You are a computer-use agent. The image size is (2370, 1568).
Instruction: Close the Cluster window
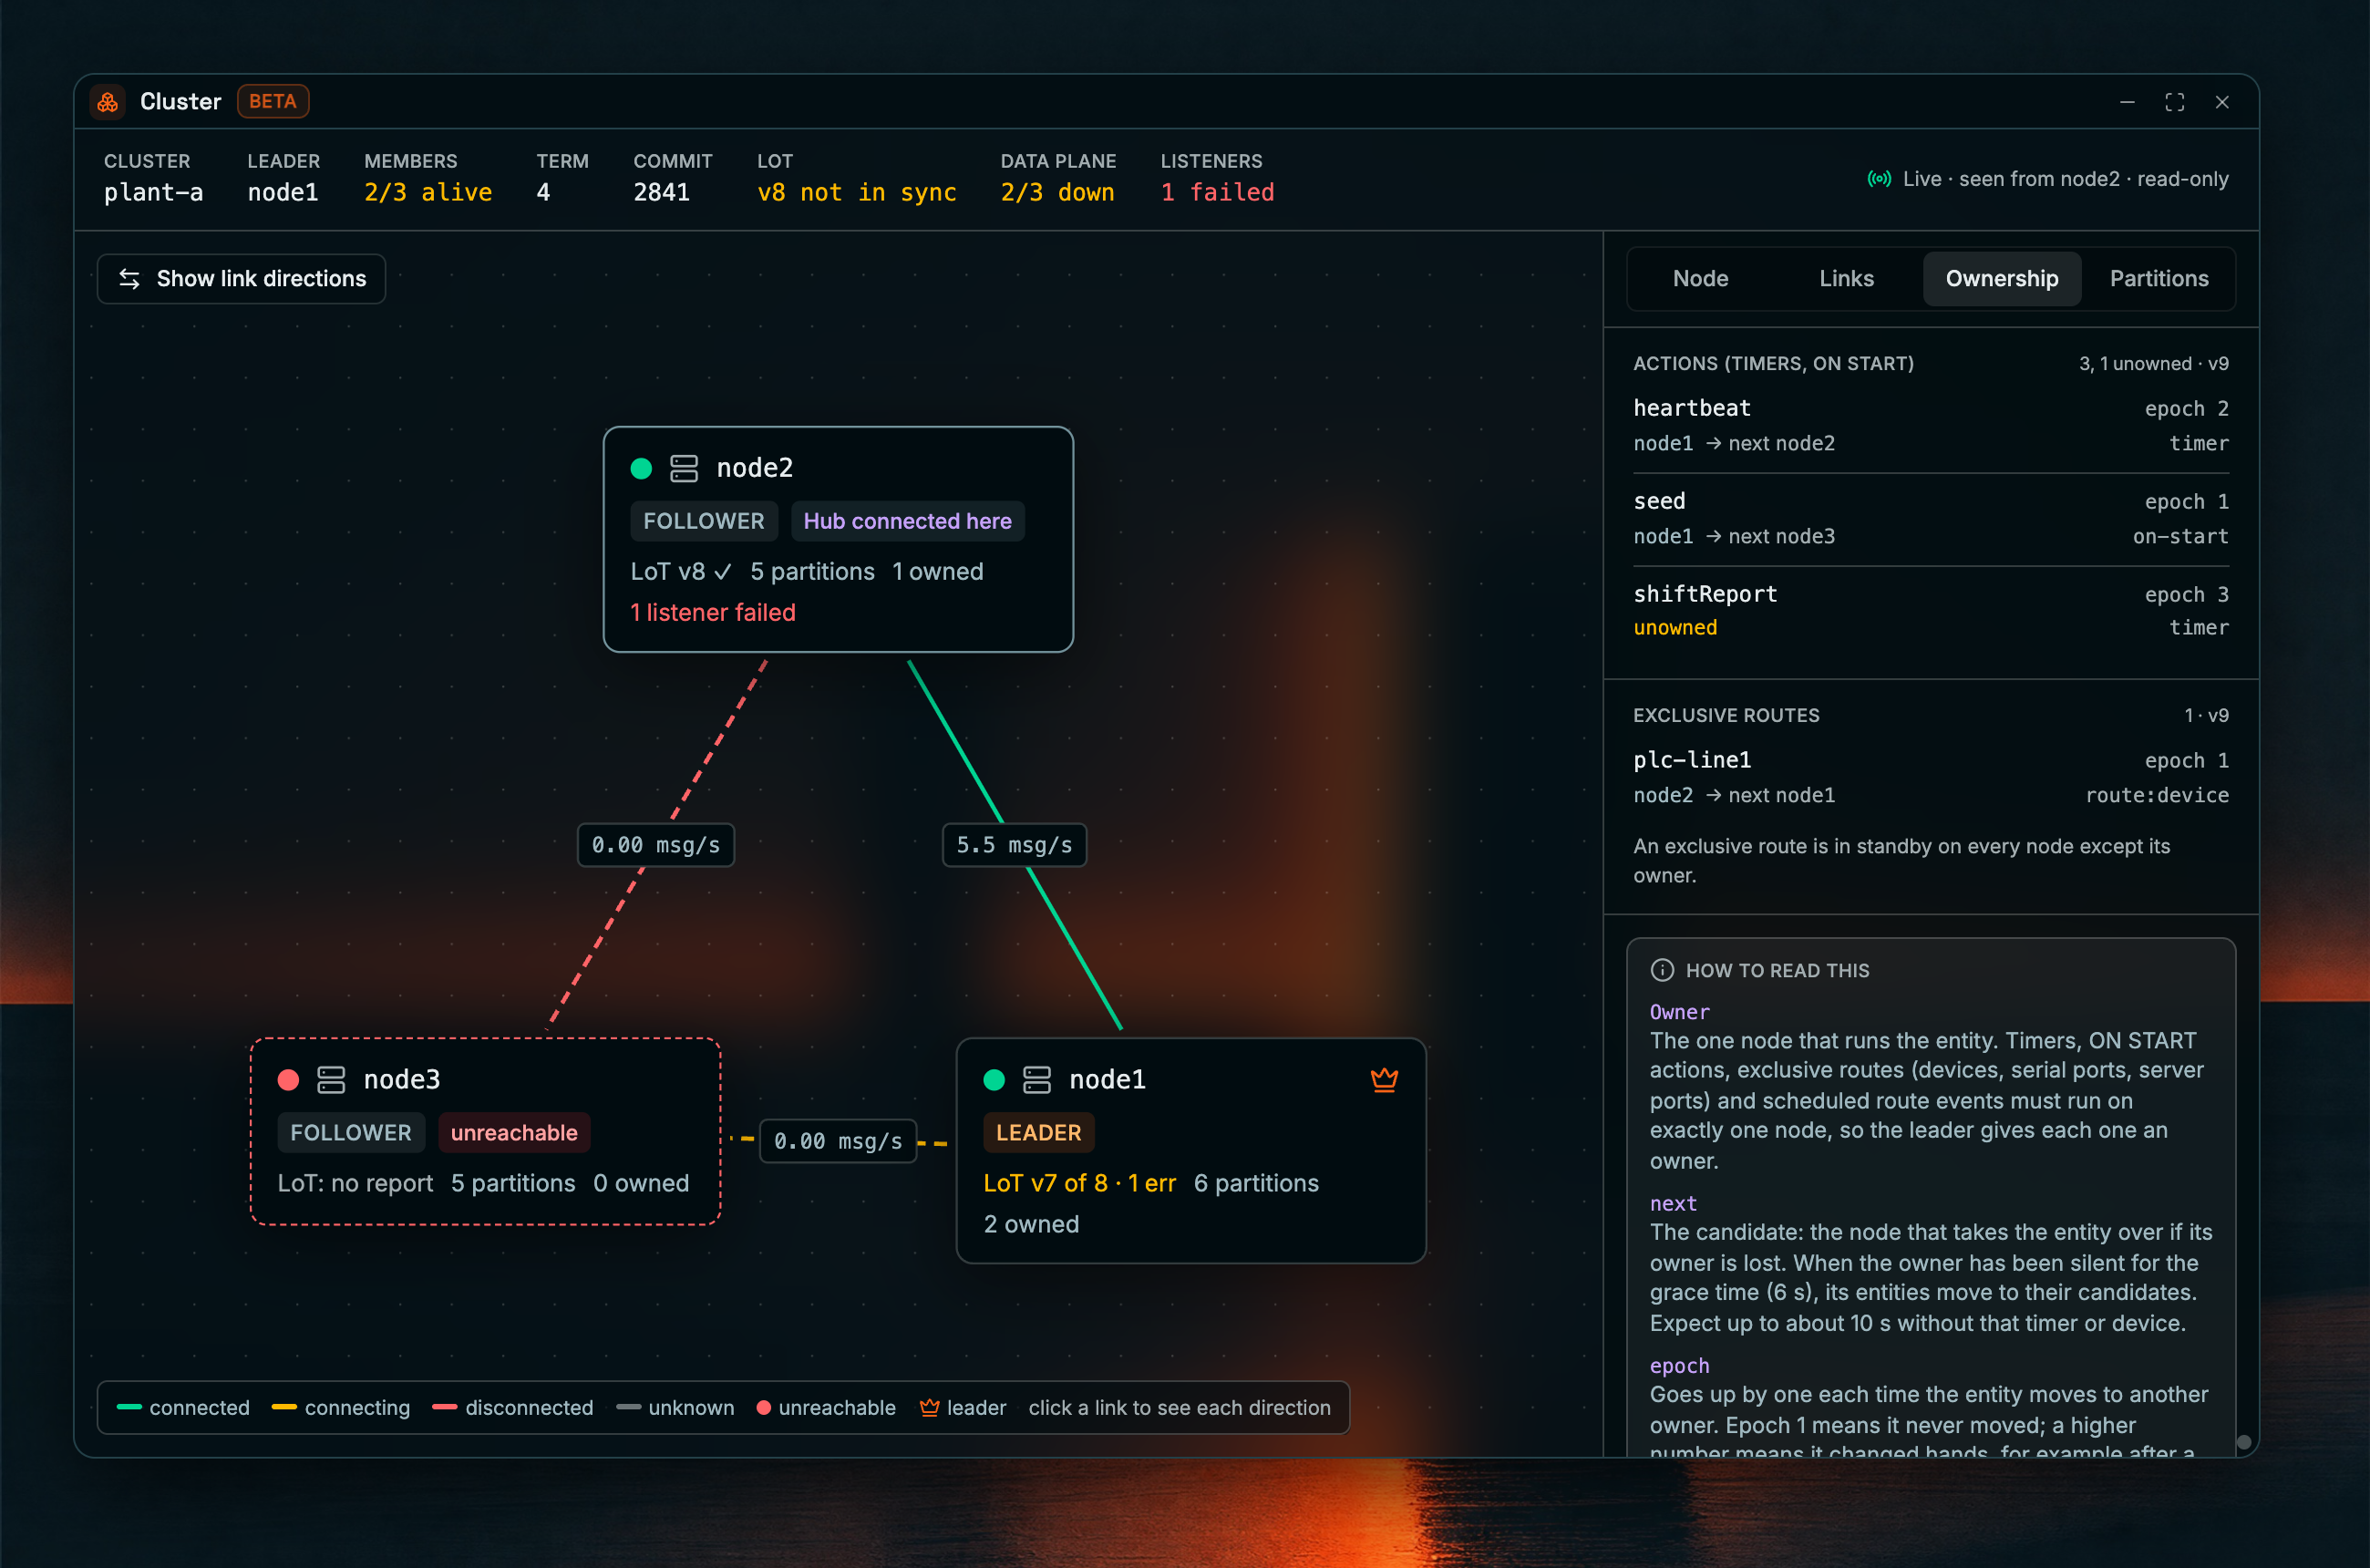pos(2222,102)
